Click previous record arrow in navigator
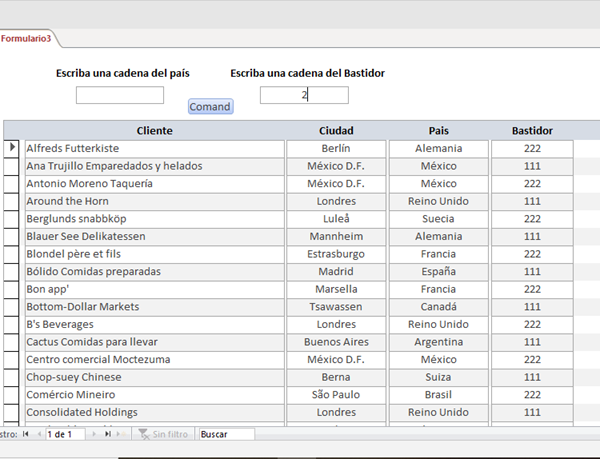600x459 pixels. click(x=38, y=434)
